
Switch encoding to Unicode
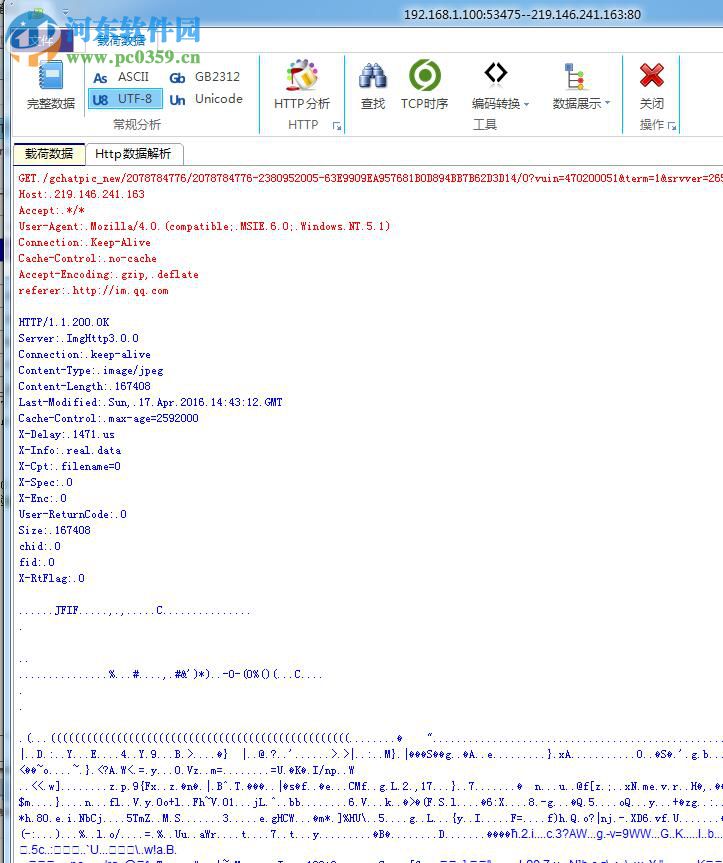tap(205, 99)
